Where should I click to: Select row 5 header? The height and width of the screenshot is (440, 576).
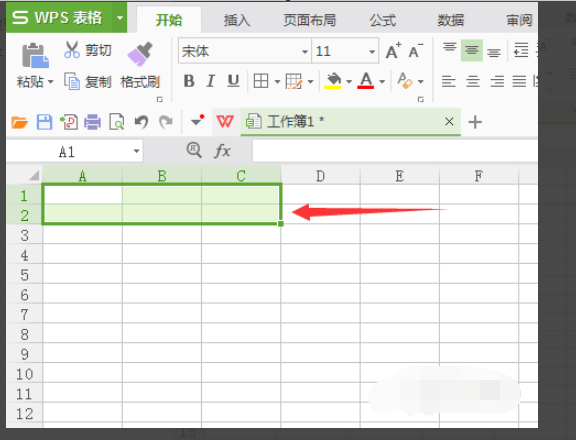pyautogui.click(x=24, y=275)
